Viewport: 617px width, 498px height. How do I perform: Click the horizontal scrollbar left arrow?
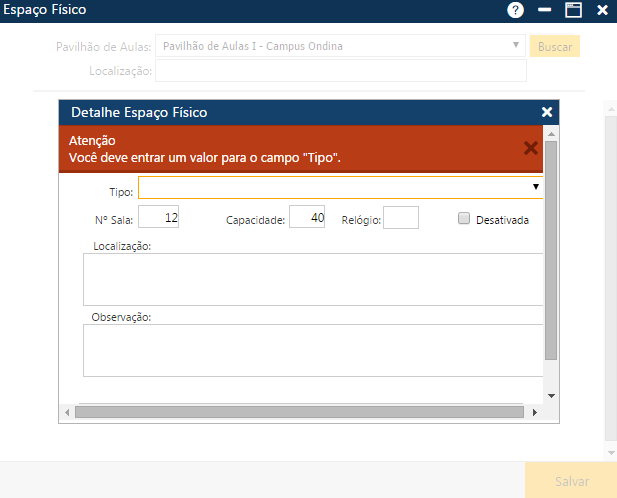67,412
